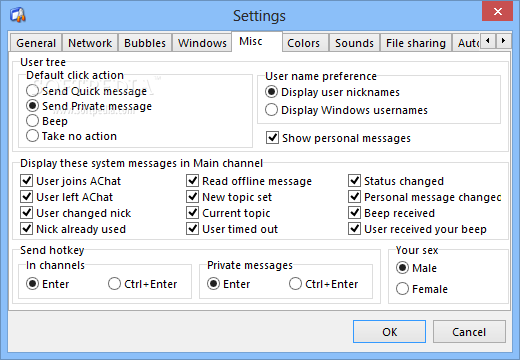
Task: Open the Network tab
Action: (90, 43)
